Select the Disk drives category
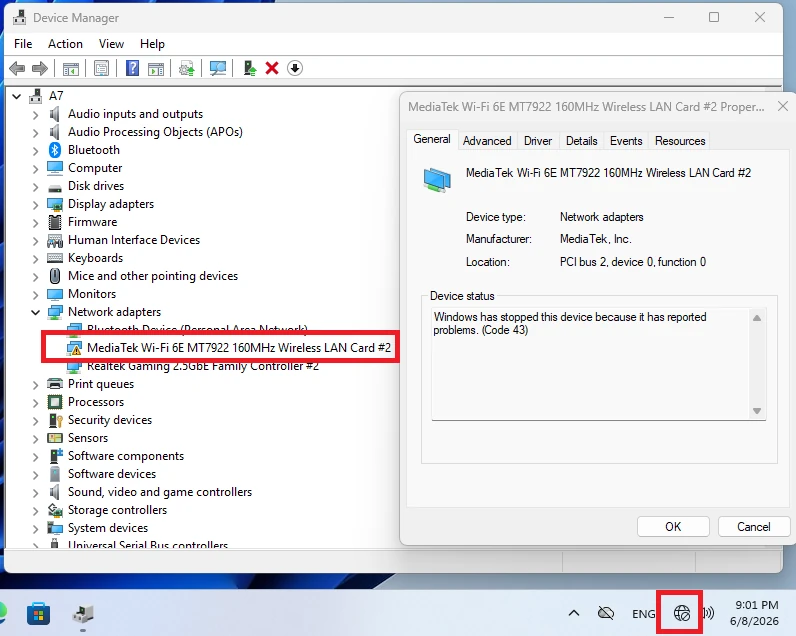The height and width of the screenshot is (636, 796). coord(96,186)
